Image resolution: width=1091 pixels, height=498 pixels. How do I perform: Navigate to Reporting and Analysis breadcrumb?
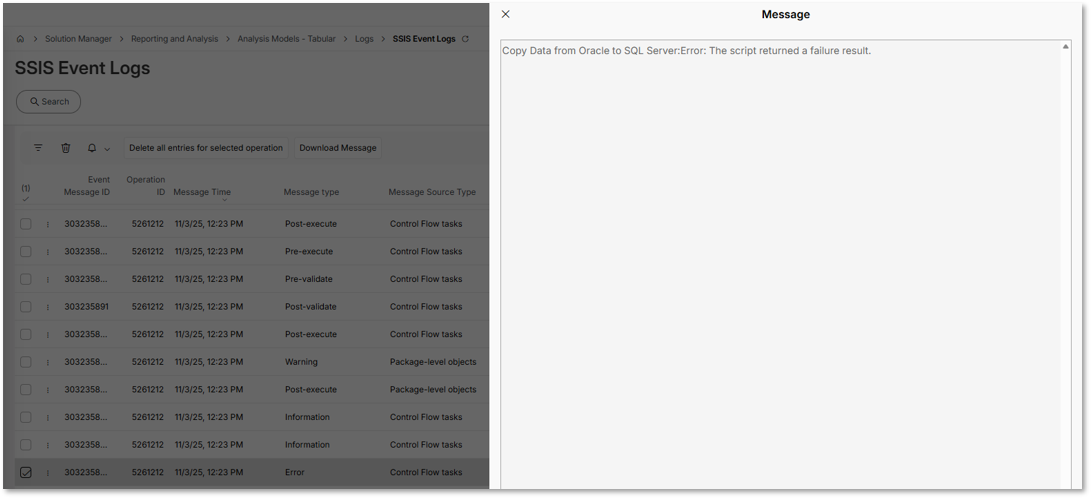tap(175, 39)
